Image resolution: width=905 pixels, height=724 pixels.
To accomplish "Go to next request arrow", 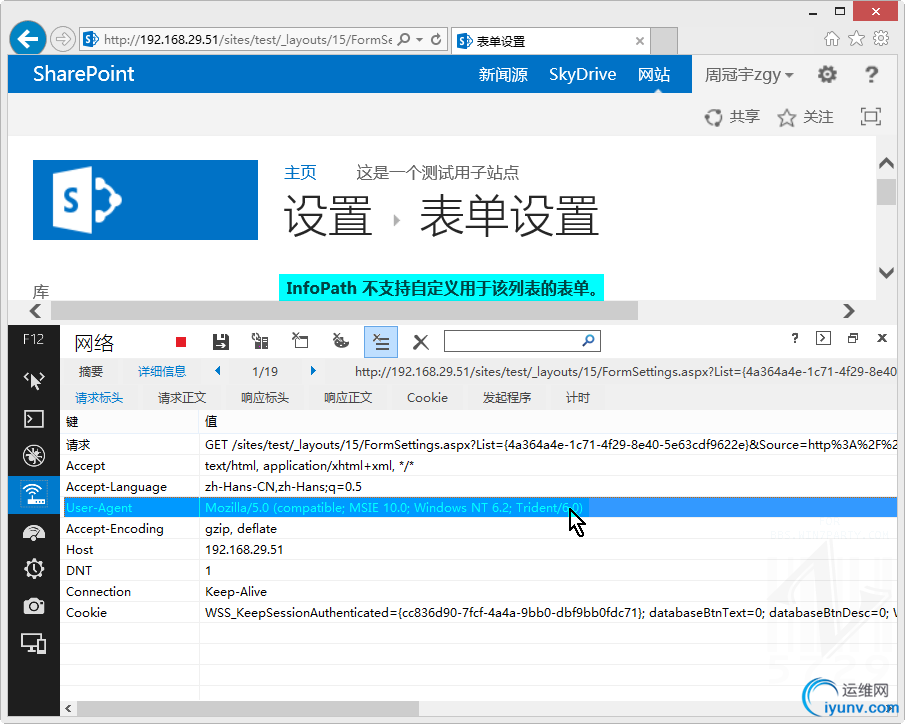I will tap(313, 371).
